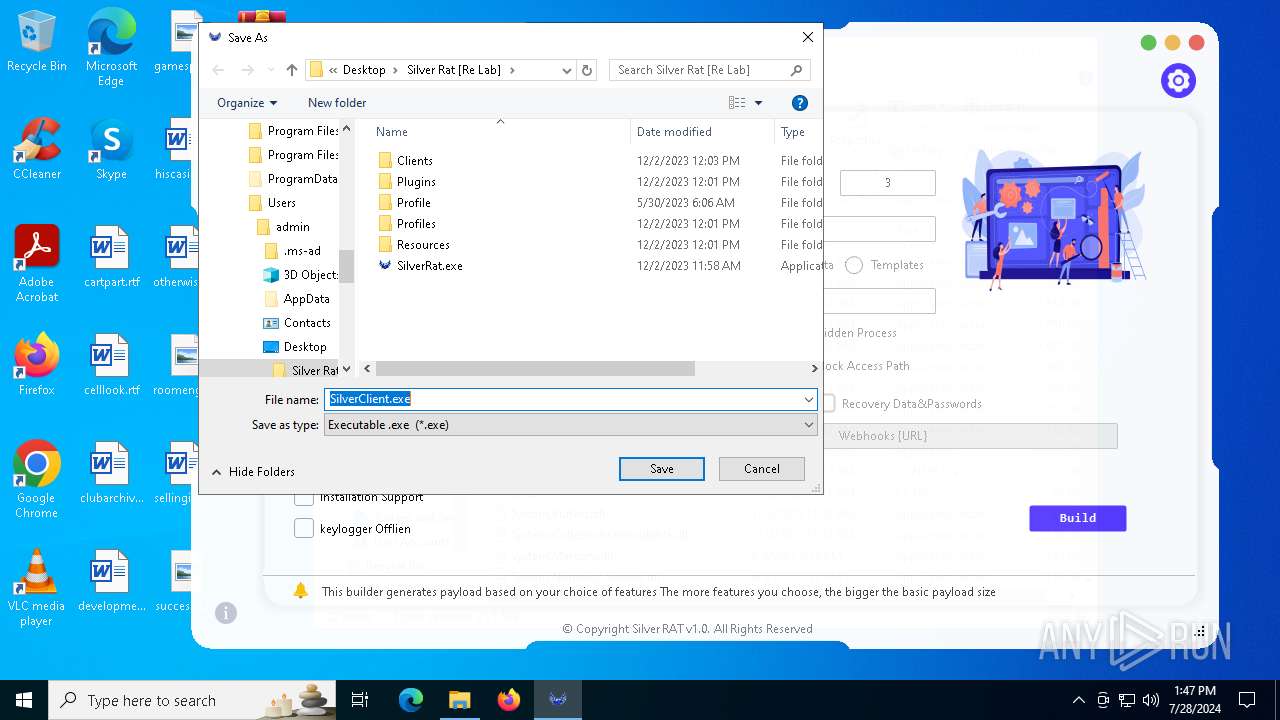
Task: Click the Webhooks {URL} field
Action: (x=968, y=436)
